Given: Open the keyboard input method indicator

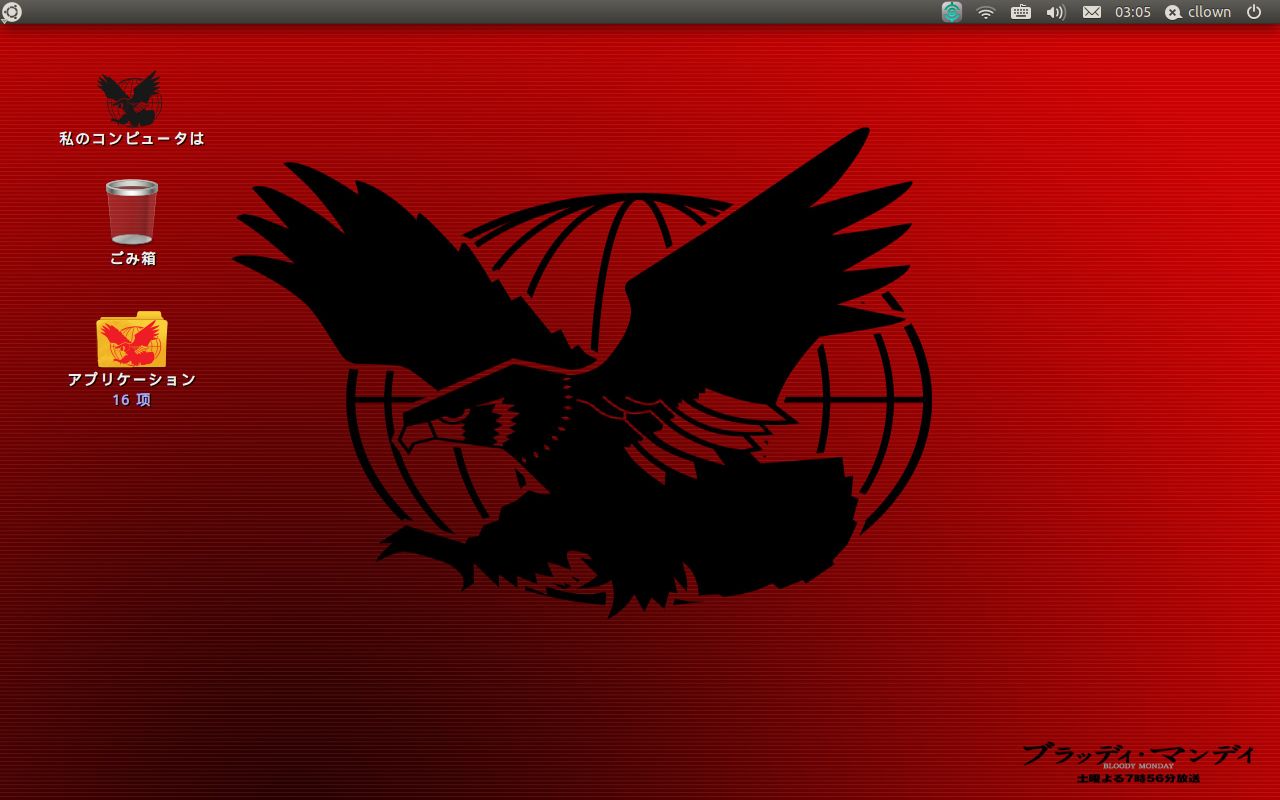Looking at the screenshot, I should click(x=1021, y=12).
